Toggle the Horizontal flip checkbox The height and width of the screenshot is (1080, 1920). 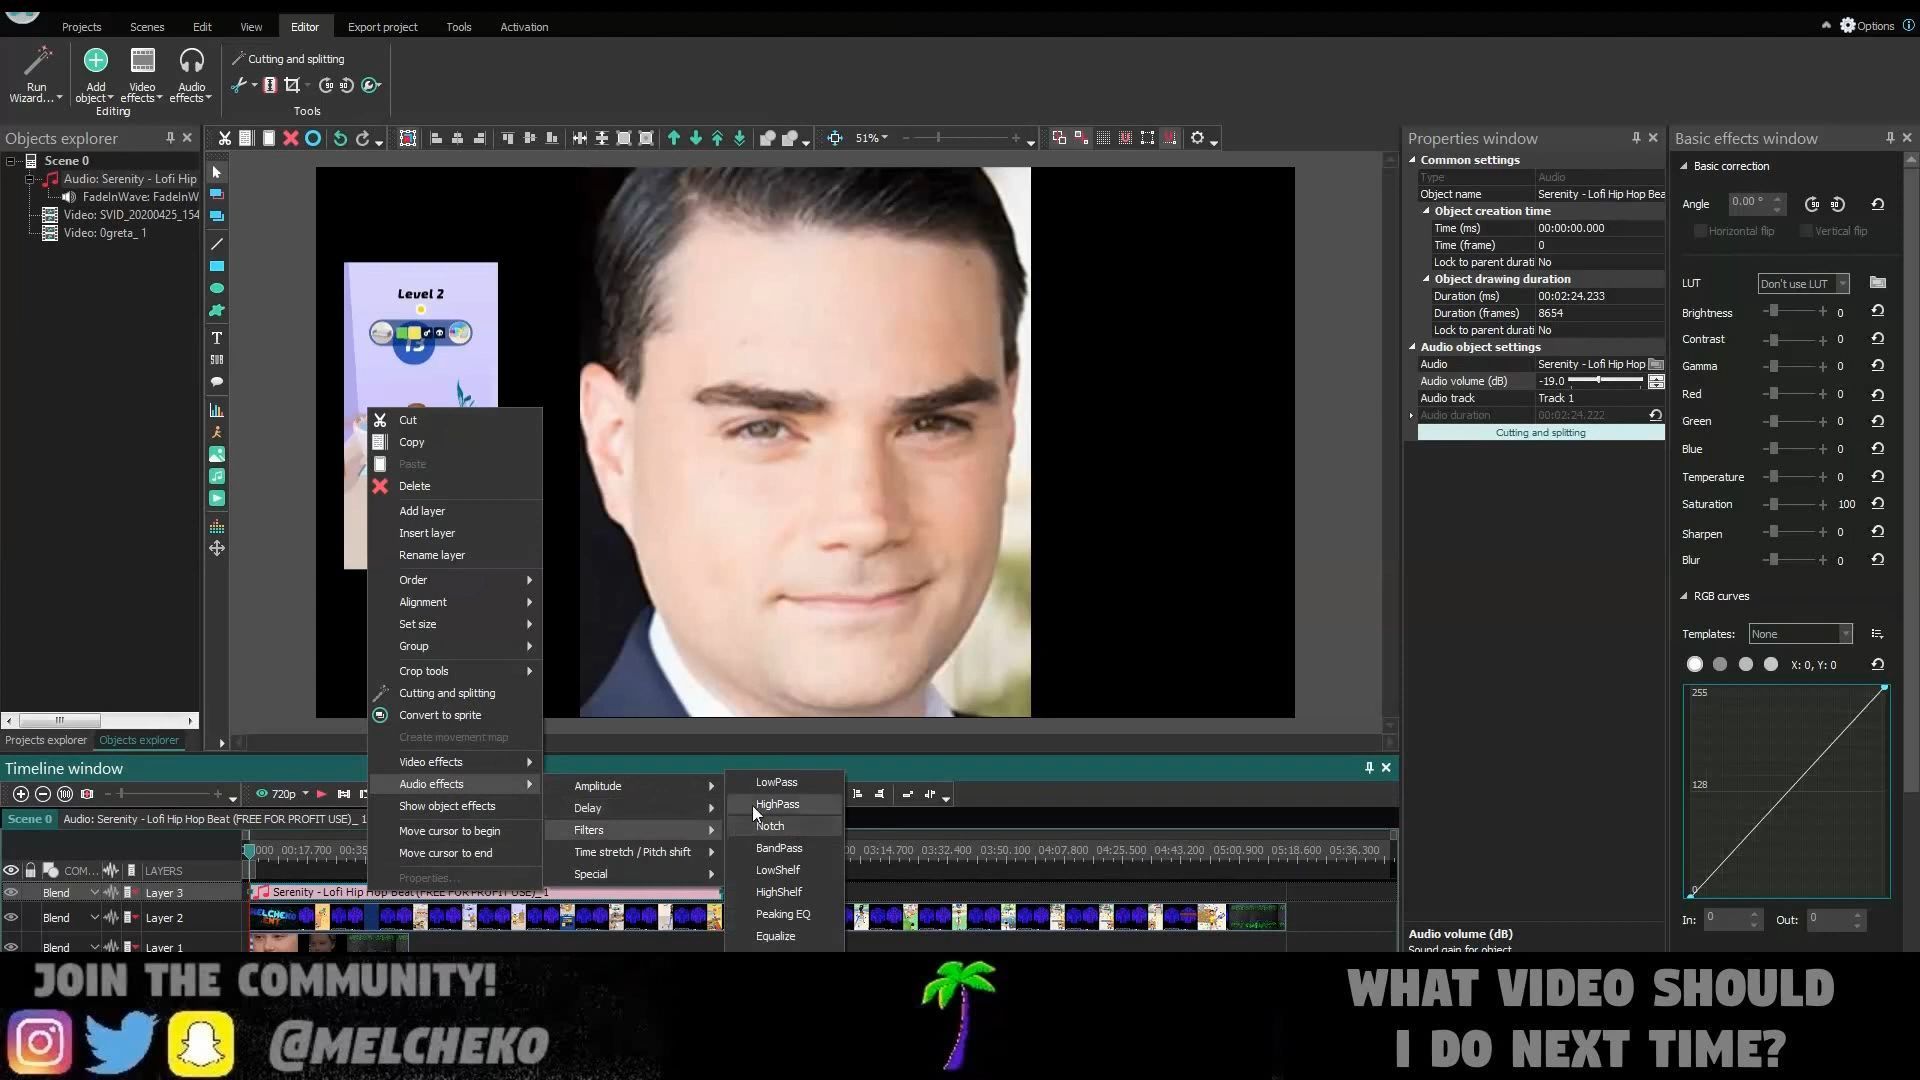click(1700, 231)
